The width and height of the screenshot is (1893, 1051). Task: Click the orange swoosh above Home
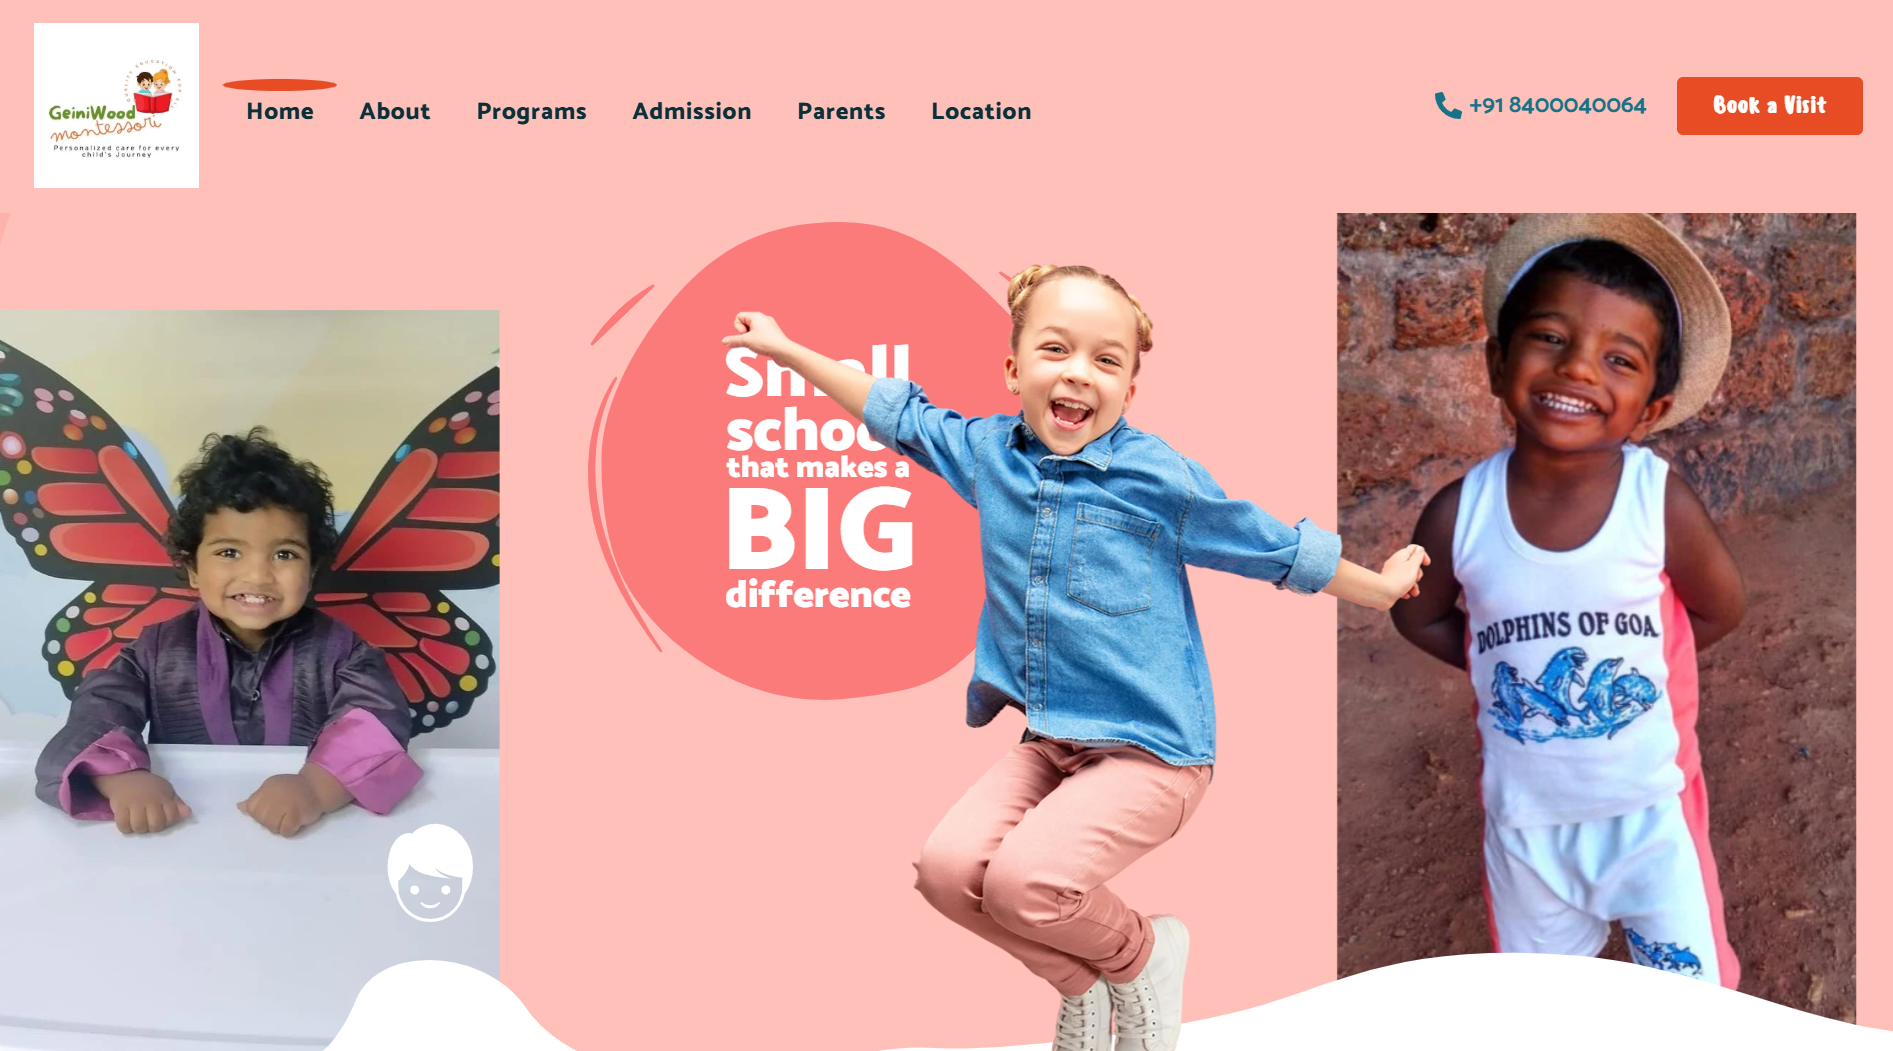(279, 85)
